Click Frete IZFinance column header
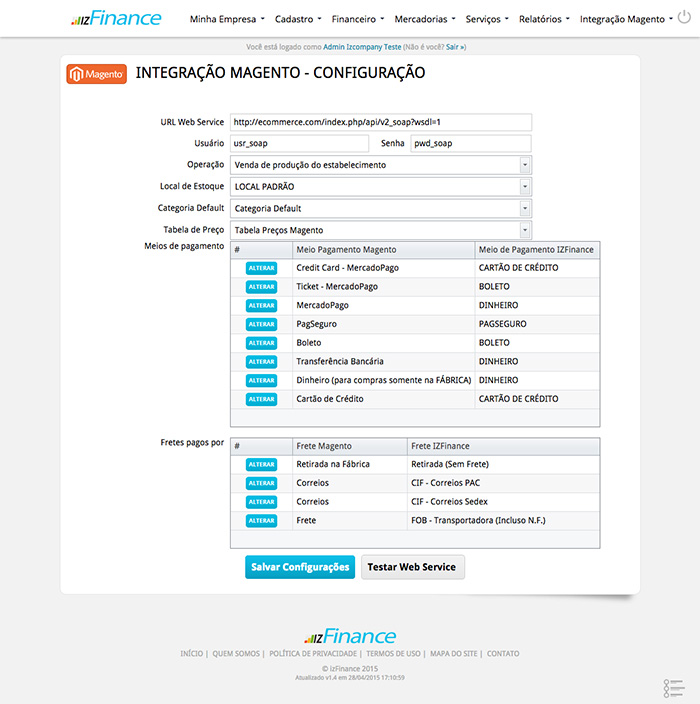Image resolution: width=700 pixels, height=704 pixels. coord(503,446)
